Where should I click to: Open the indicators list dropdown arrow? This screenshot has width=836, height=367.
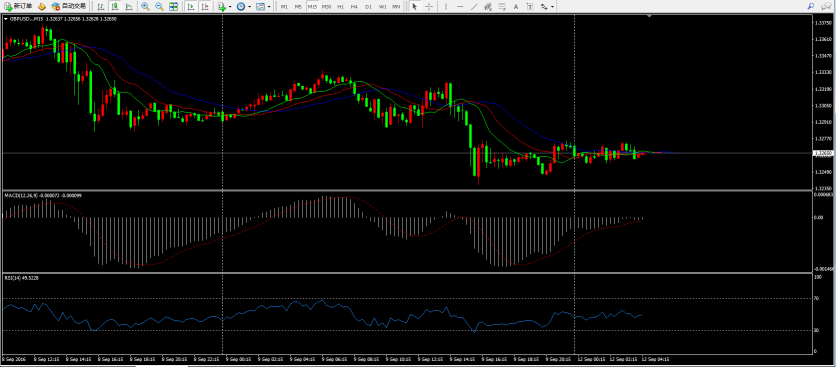point(230,6)
